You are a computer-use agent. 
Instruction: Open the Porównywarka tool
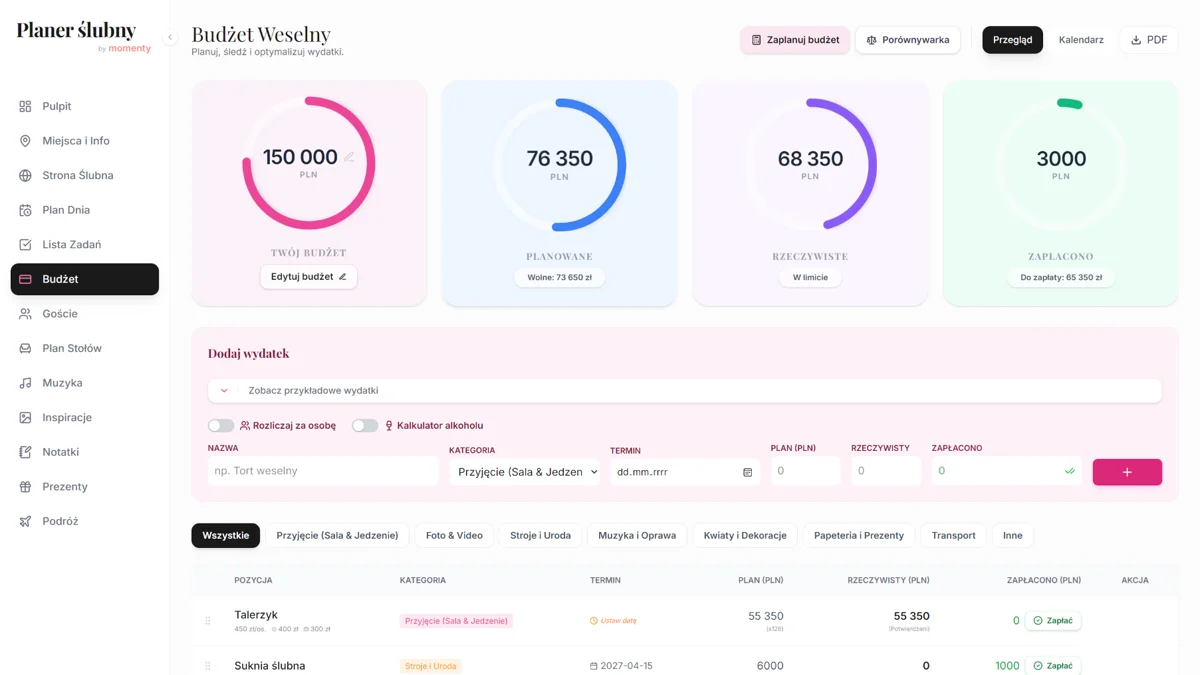point(907,40)
